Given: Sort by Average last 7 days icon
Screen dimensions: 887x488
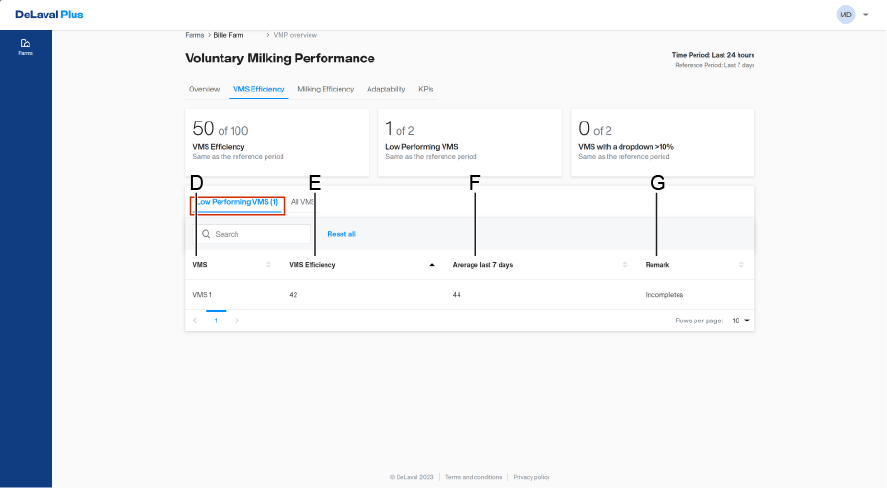Looking at the screenshot, I should point(625,265).
